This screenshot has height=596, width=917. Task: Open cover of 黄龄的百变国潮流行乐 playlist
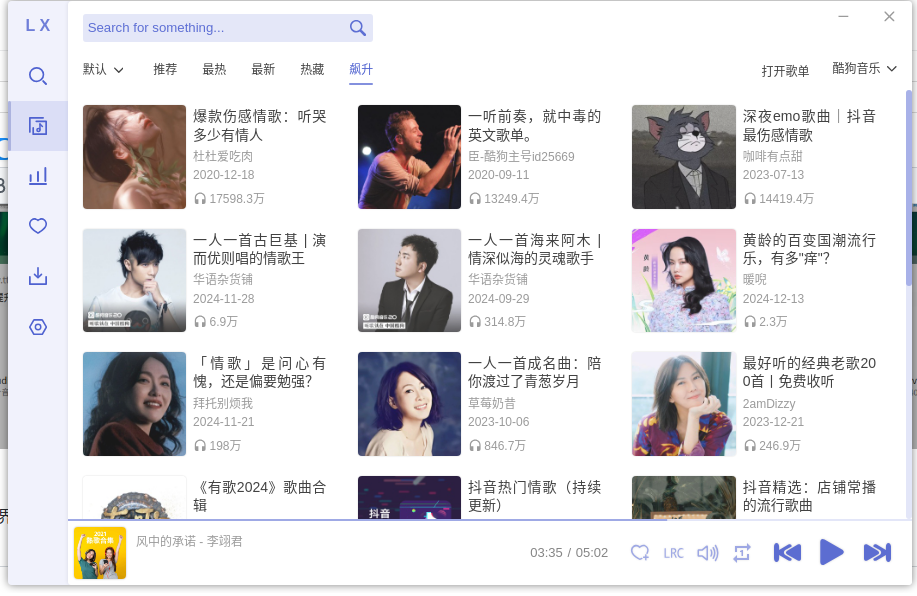coord(684,280)
